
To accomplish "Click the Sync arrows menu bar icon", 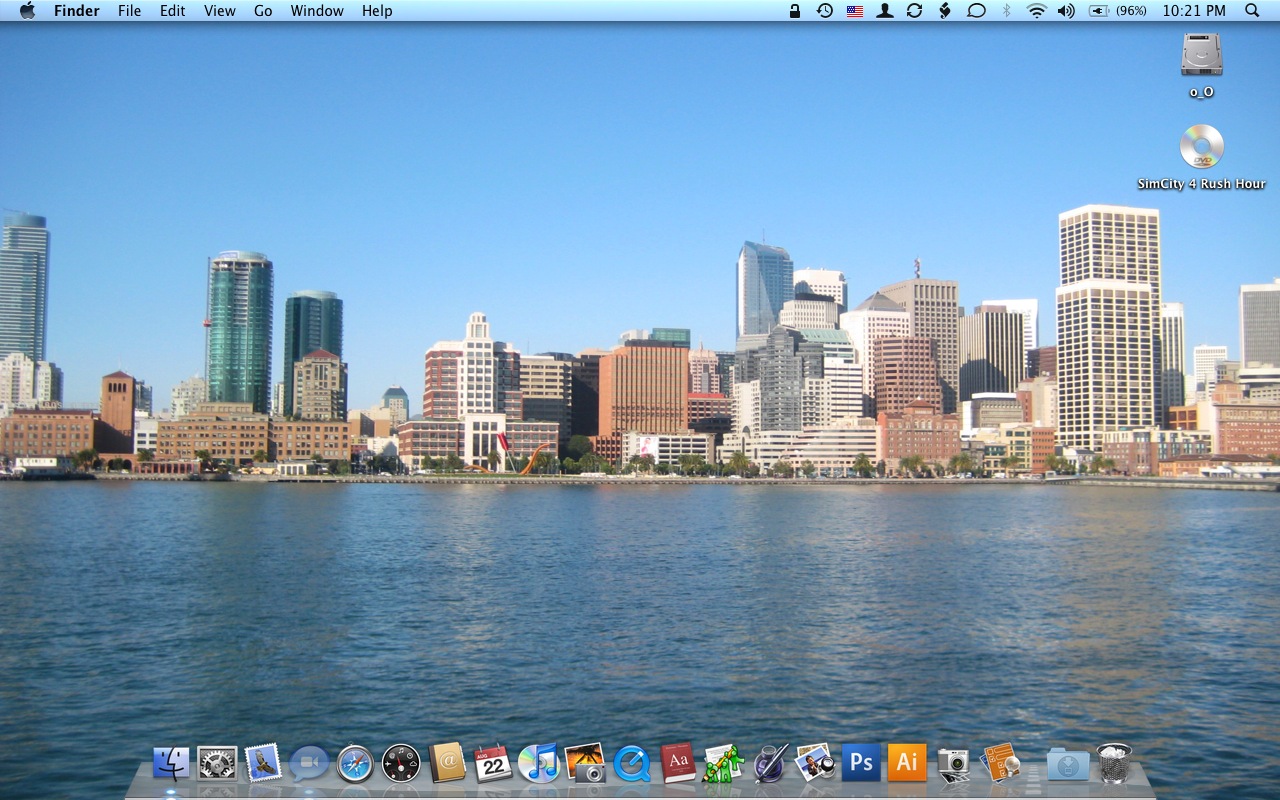I will pos(914,11).
